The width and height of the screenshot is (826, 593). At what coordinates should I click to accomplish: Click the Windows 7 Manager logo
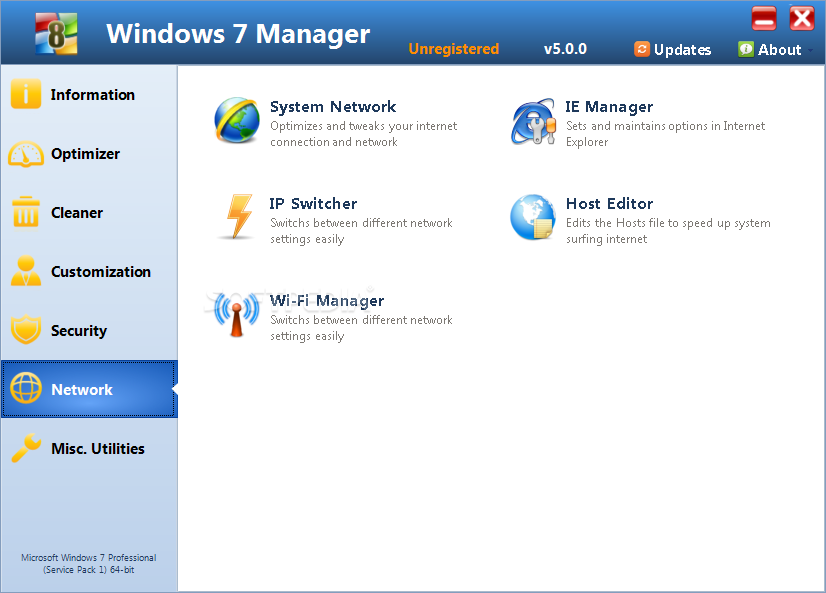point(56,34)
